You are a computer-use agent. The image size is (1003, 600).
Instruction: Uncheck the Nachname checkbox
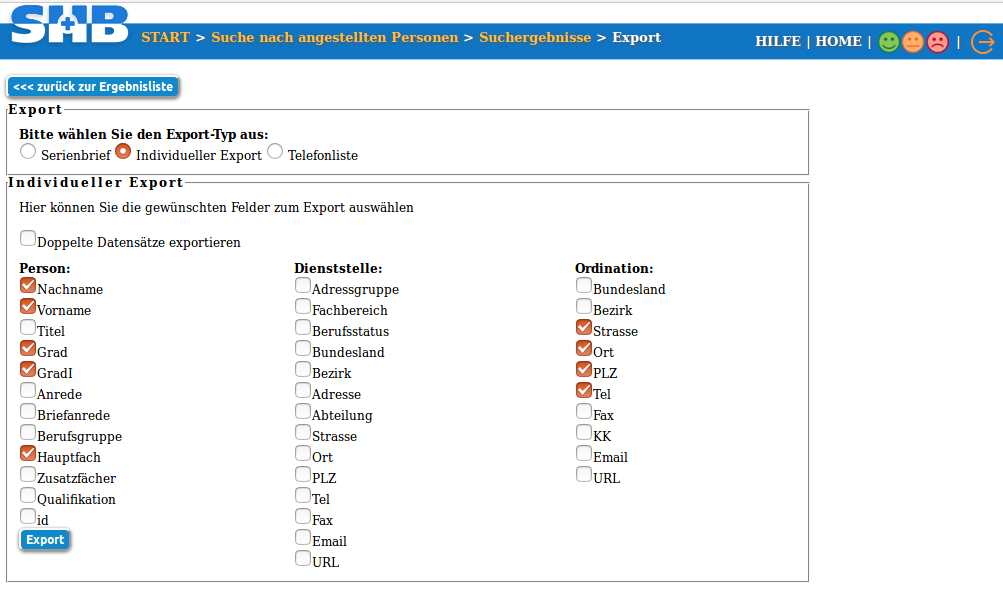[28, 284]
